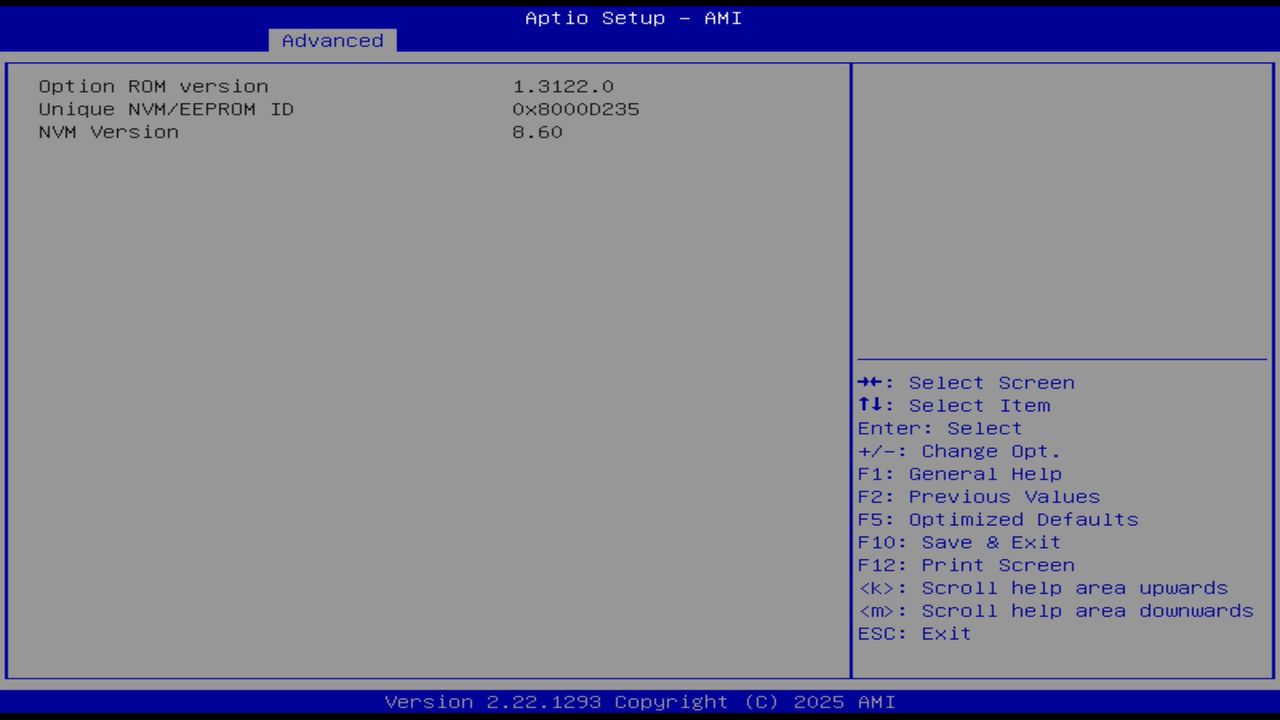Switch to the Advanced tab
The width and height of the screenshot is (1280, 720).
[x=332, y=40]
